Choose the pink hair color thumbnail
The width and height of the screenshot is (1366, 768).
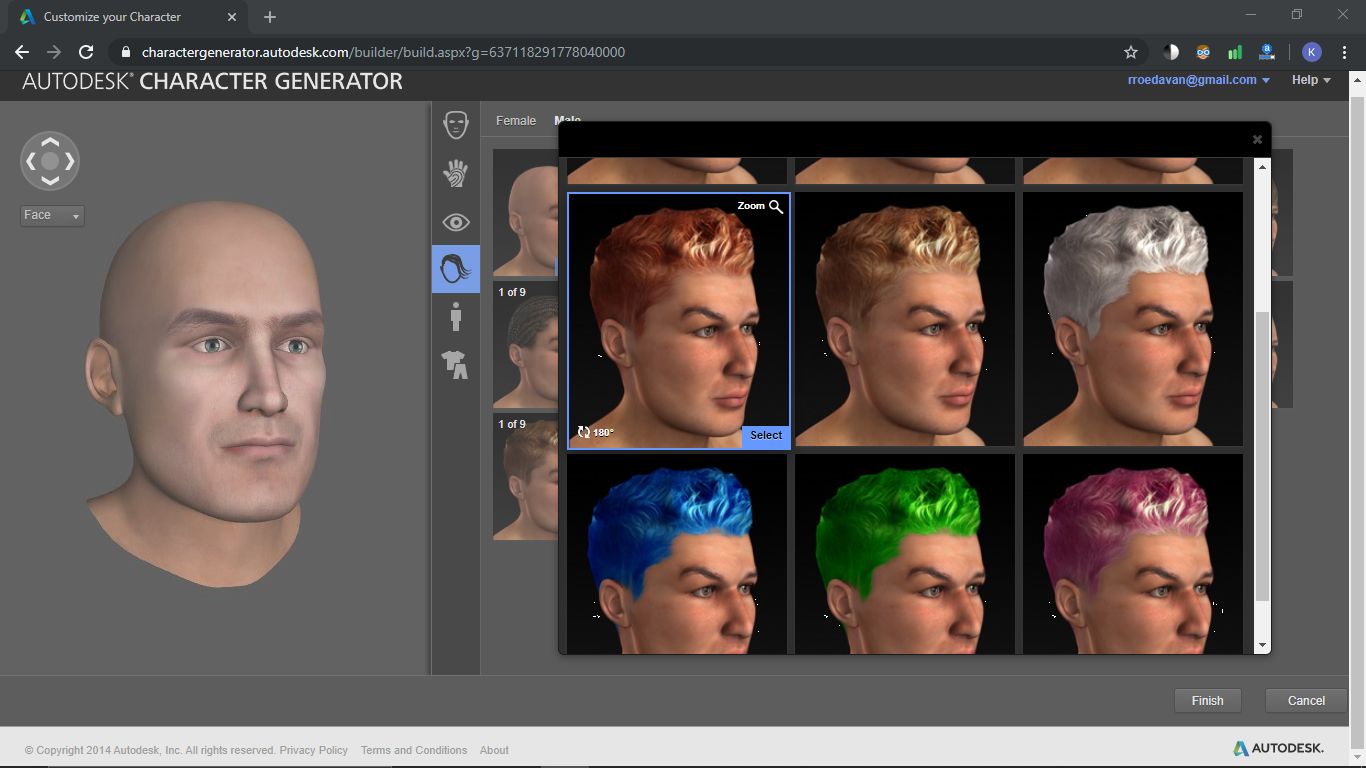(x=1133, y=554)
